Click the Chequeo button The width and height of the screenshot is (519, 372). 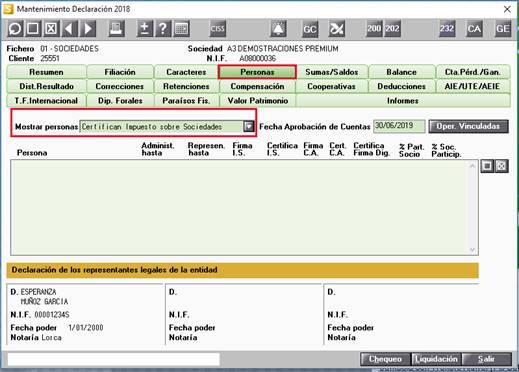[385, 359]
